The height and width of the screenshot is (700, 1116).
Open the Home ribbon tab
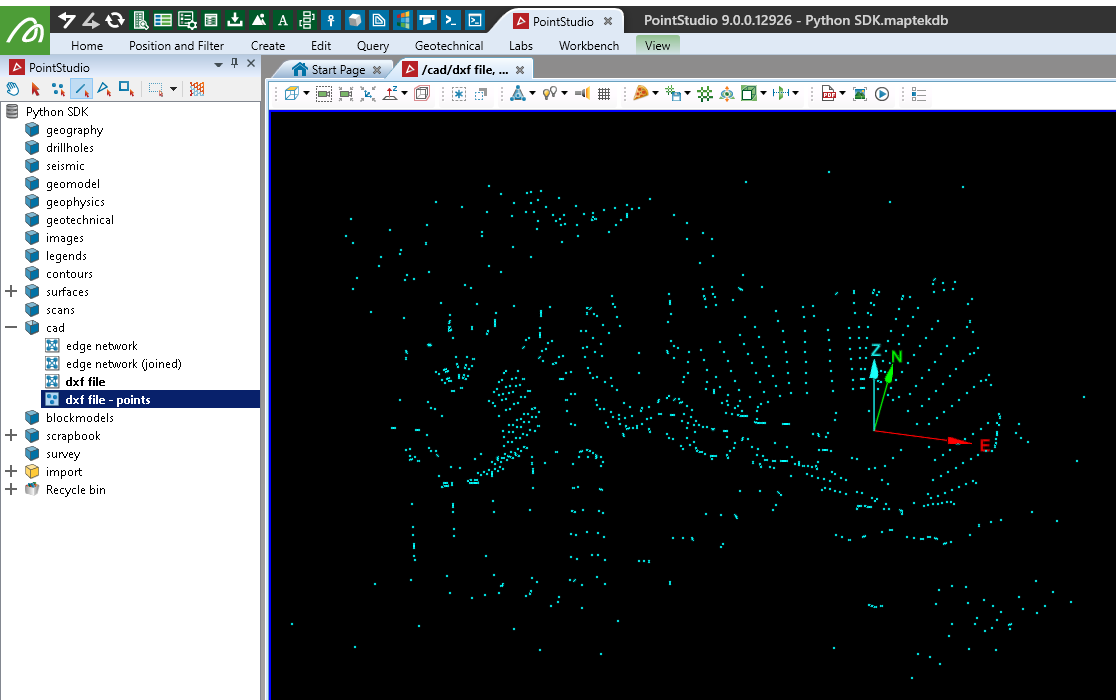pyautogui.click(x=87, y=46)
